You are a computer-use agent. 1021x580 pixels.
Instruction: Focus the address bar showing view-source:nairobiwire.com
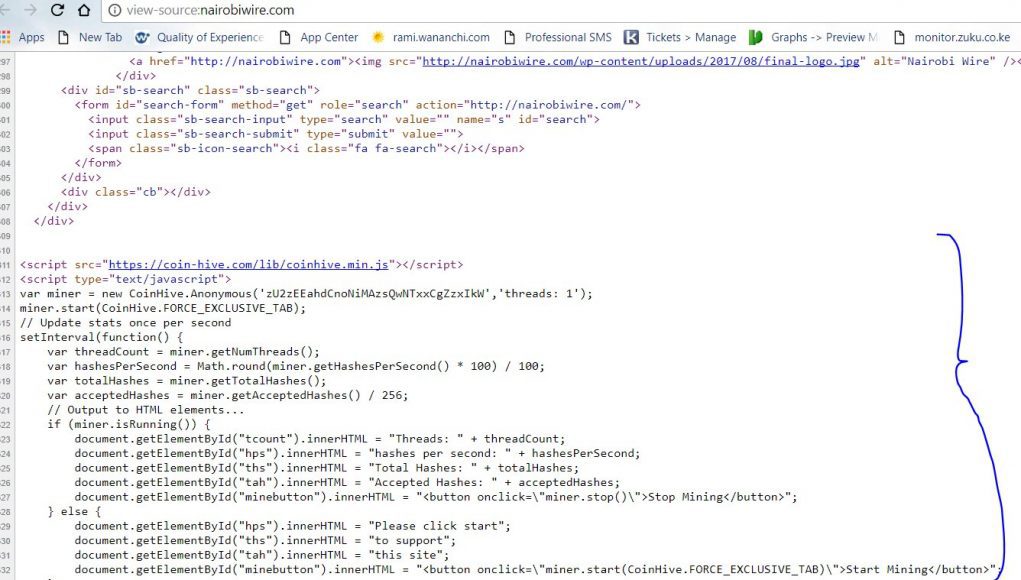(x=560, y=10)
